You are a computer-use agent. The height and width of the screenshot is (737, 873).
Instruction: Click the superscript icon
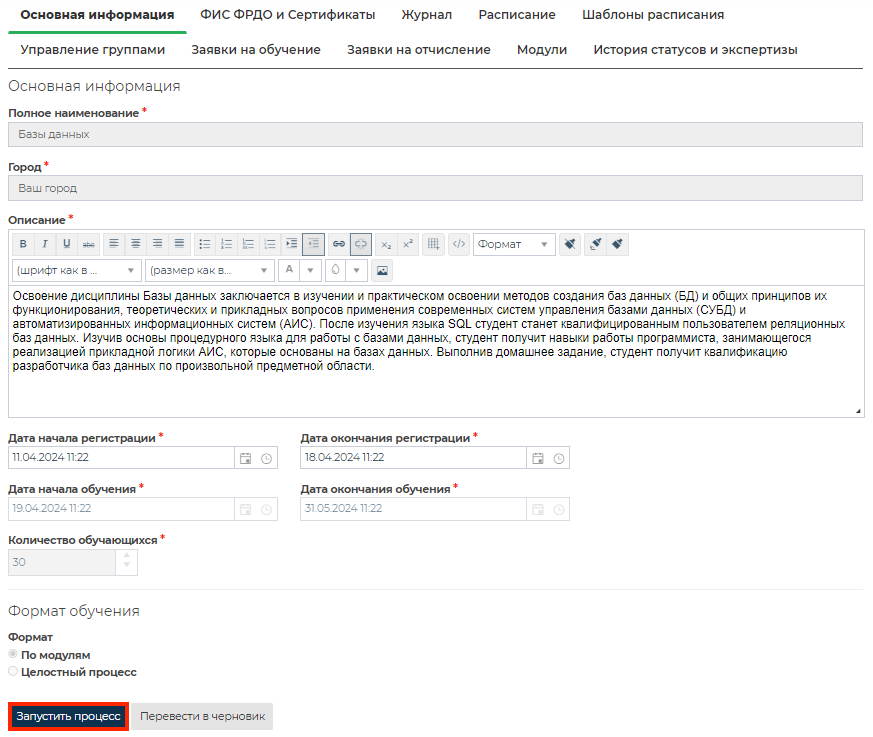(407, 244)
